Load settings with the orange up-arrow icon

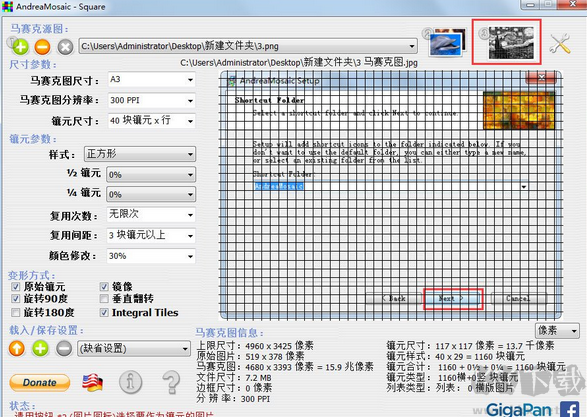pyautogui.click(x=17, y=348)
